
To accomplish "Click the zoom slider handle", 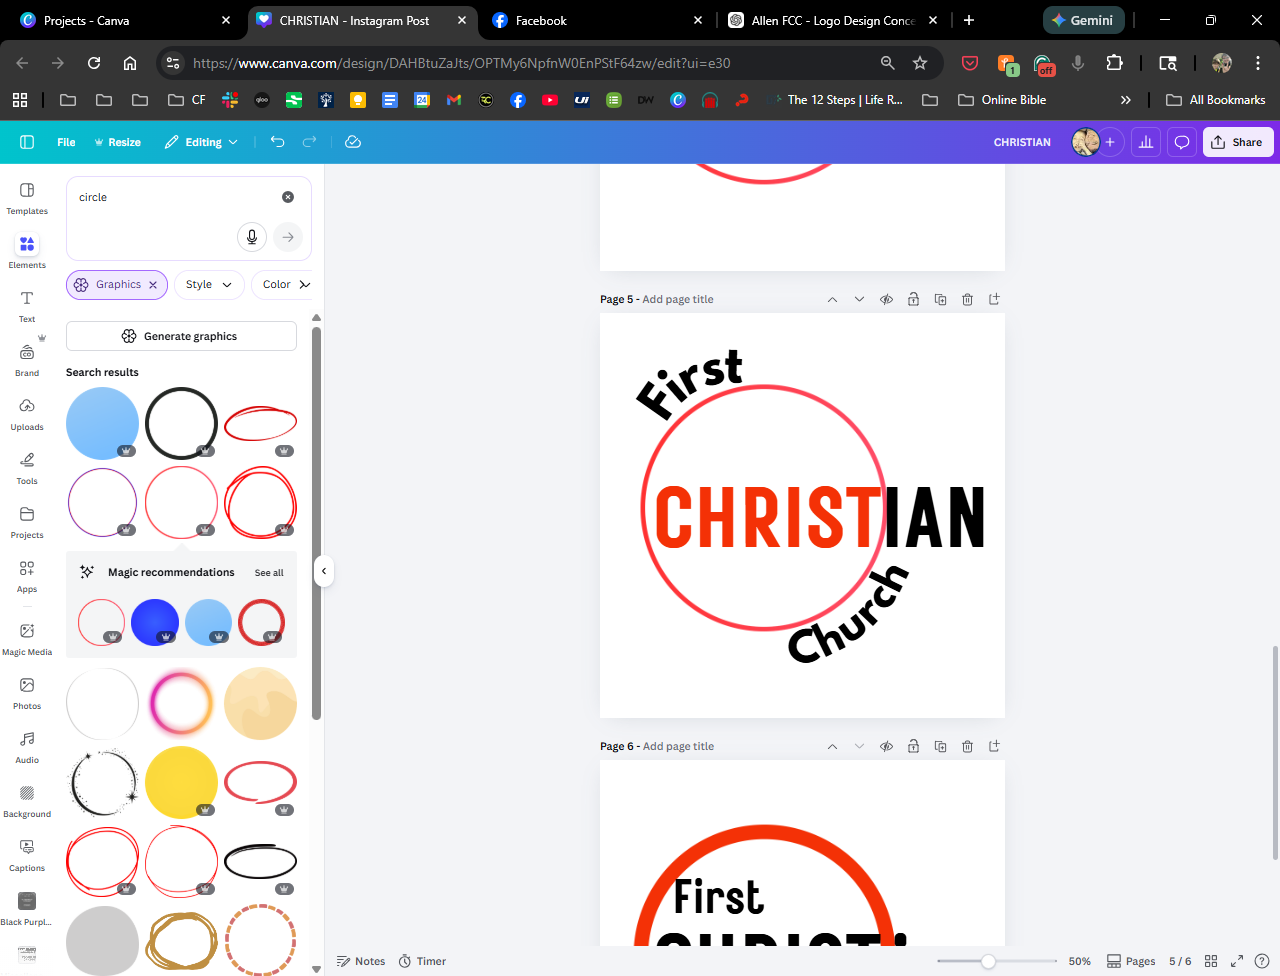I will tap(988, 961).
